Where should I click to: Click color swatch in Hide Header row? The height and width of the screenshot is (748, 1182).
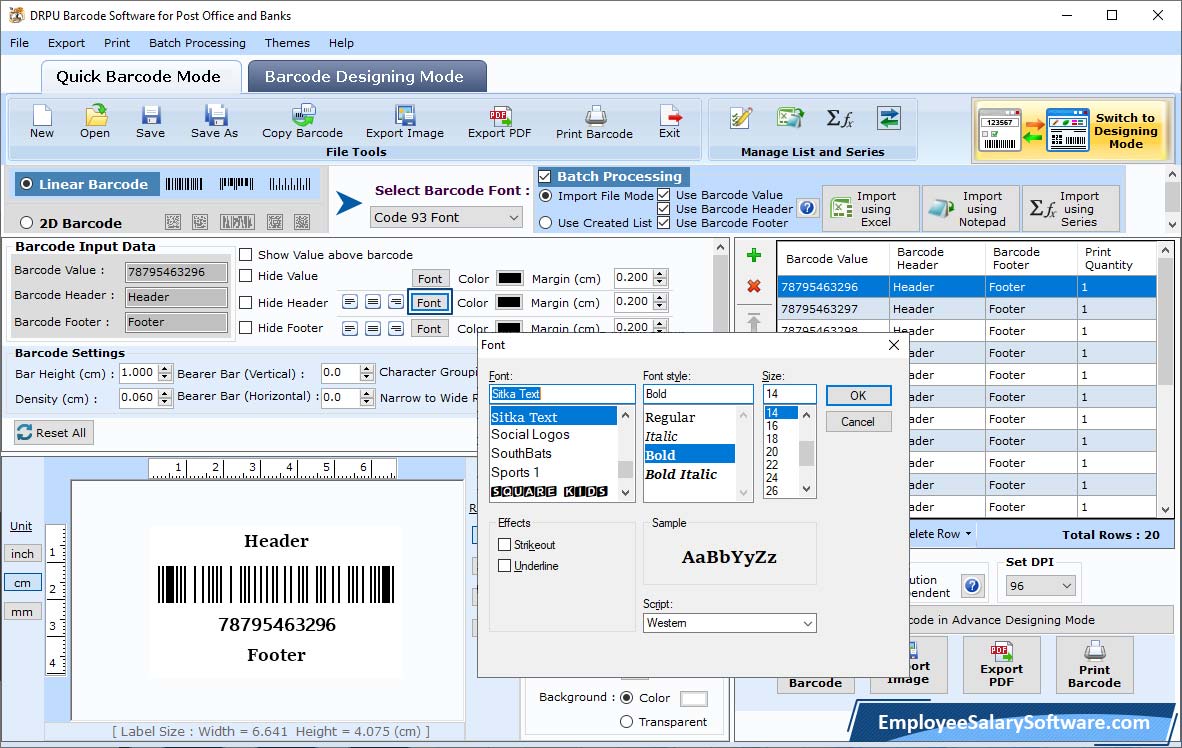(x=510, y=302)
